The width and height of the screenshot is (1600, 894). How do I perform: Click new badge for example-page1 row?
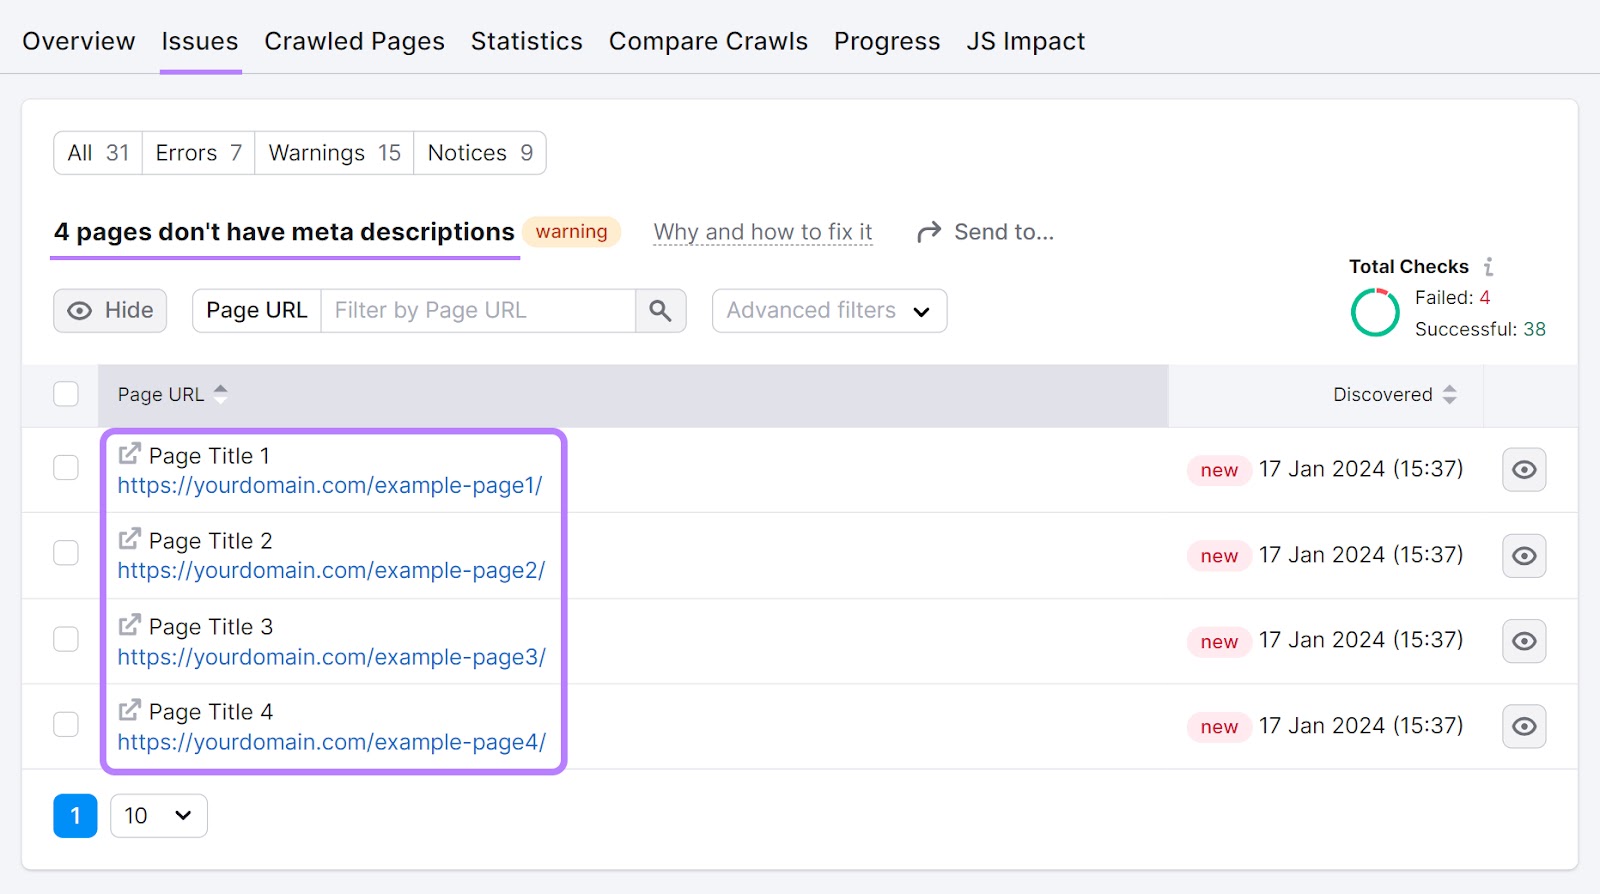tap(1219, 470)
